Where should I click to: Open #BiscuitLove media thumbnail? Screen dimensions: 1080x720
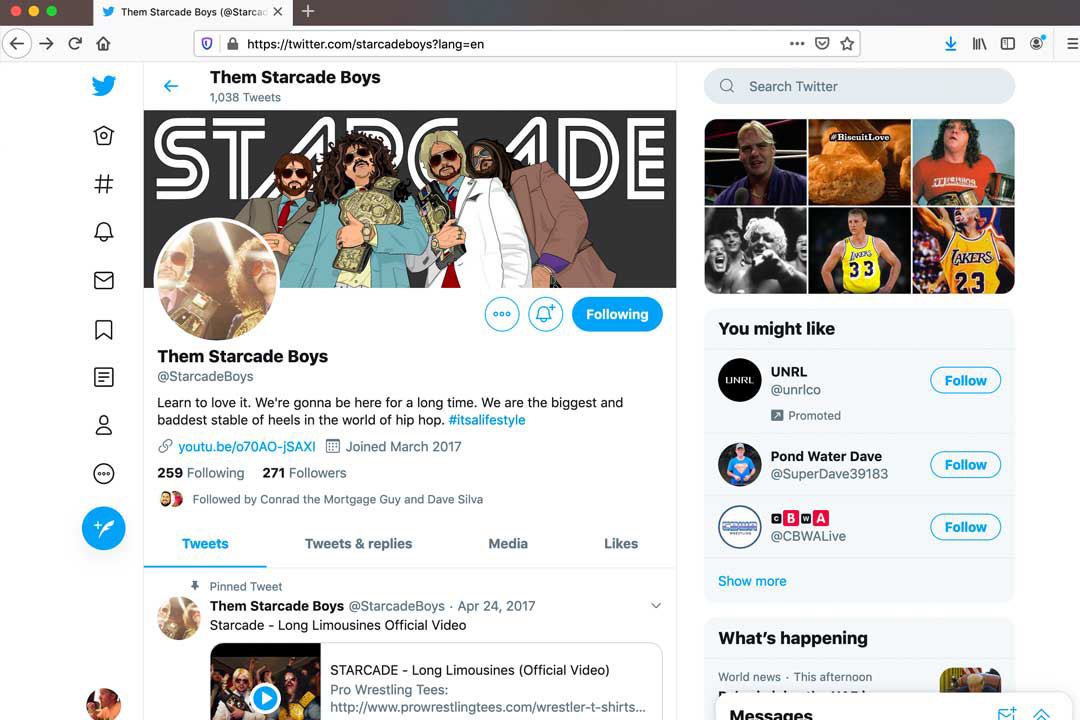click(859, 162)
